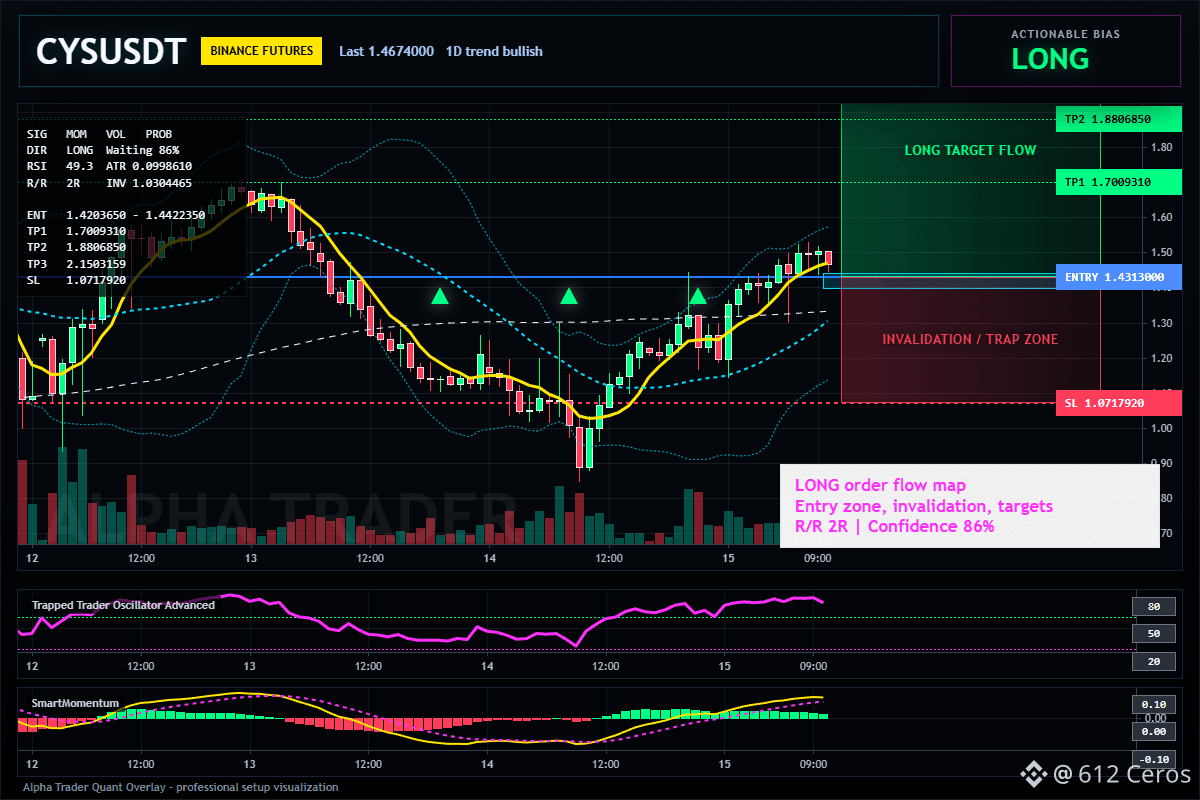Click the 14 date label under main chart
This screenshot has height=800, width=1200.
(x=488, y=558)
